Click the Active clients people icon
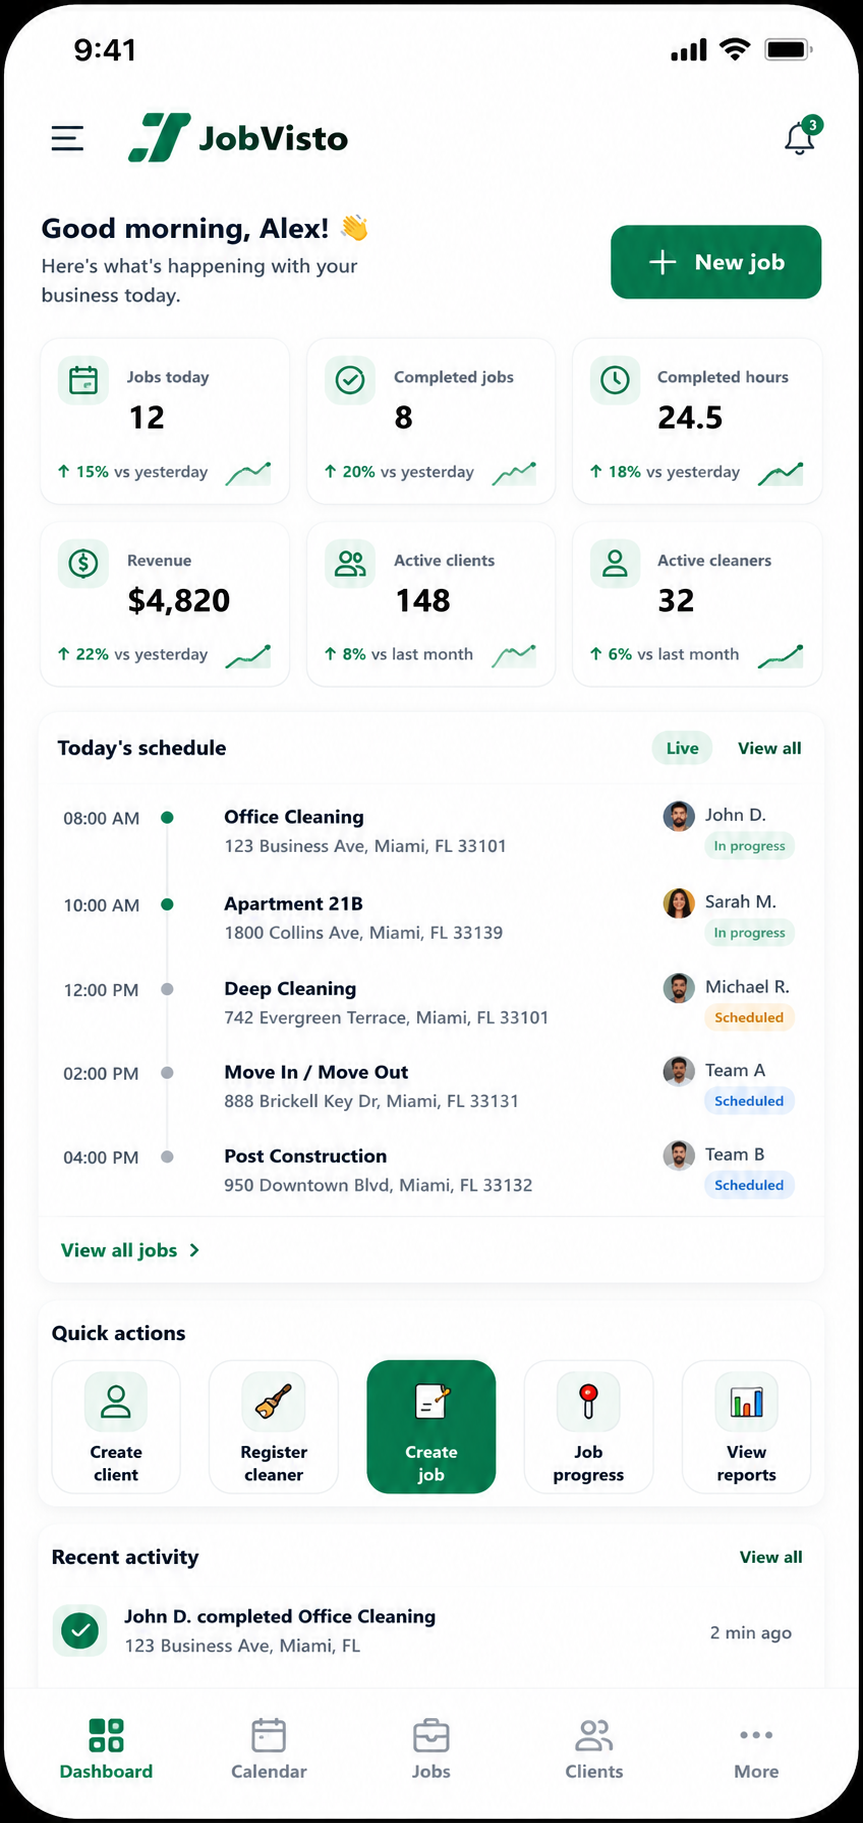Screen dimensions: 863x1823 (350, 563)
